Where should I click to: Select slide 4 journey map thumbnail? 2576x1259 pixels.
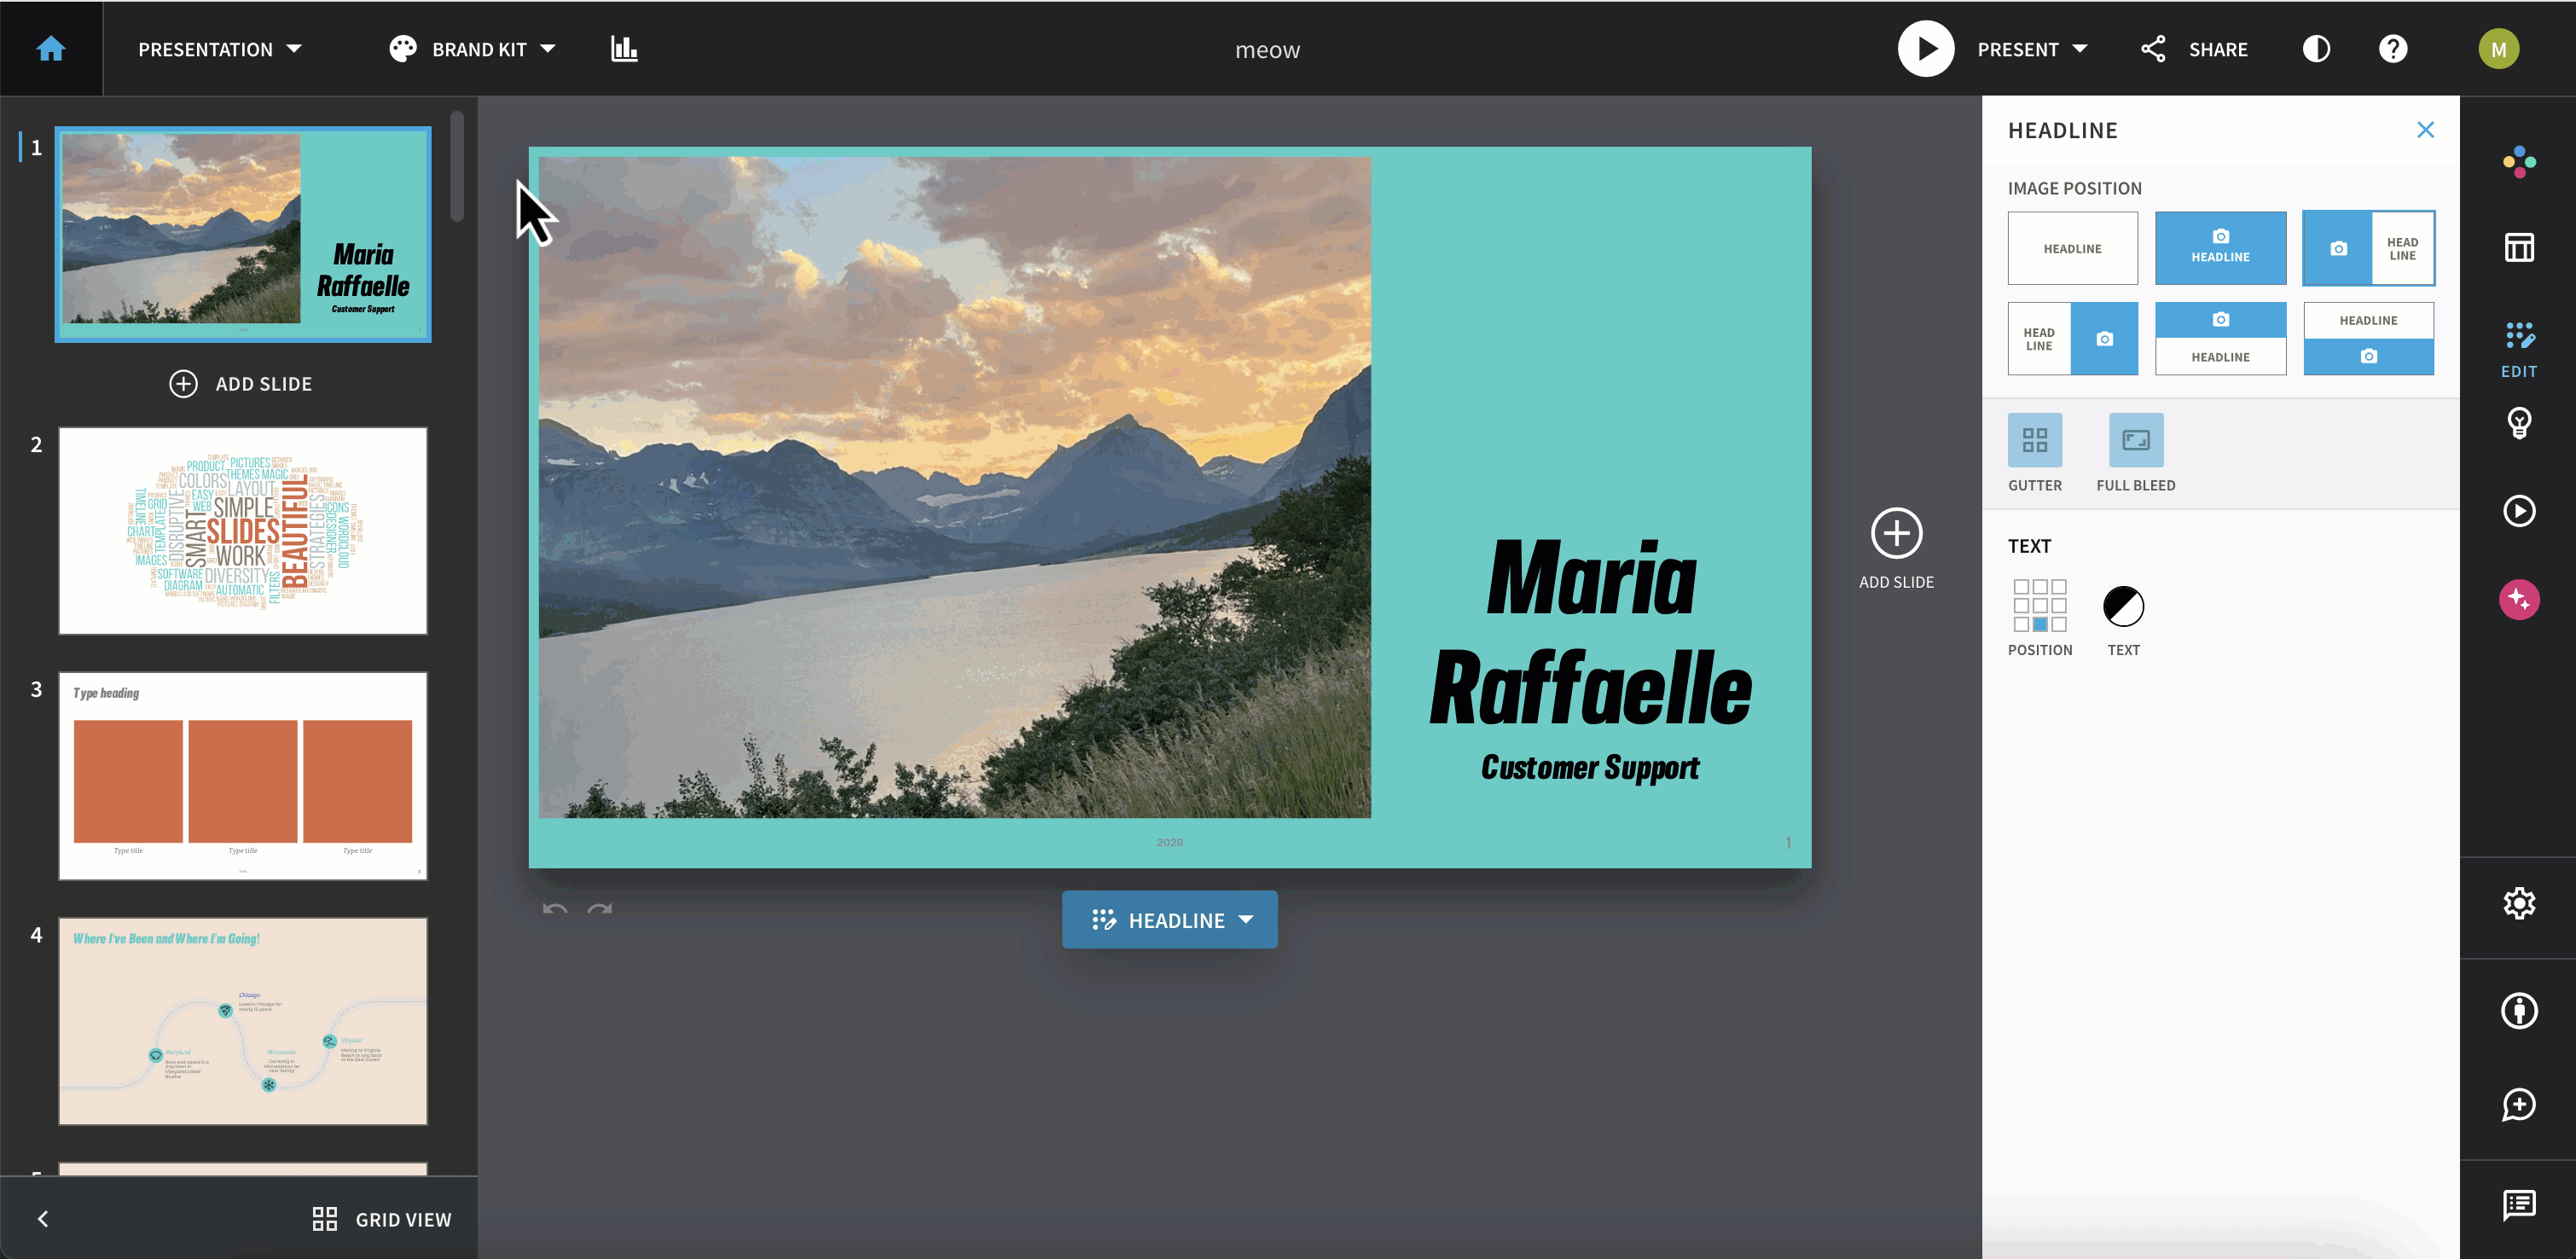click(x=243, y=1021)
